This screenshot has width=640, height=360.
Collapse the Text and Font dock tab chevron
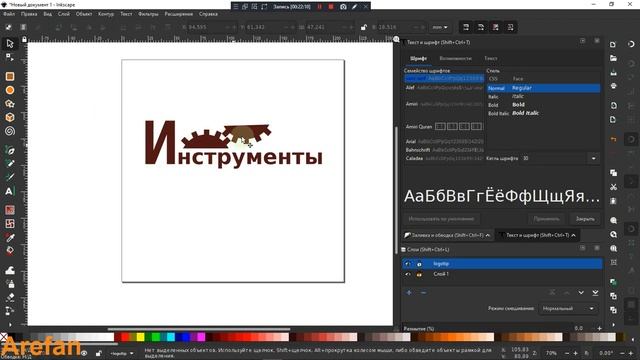coord(573,235)
